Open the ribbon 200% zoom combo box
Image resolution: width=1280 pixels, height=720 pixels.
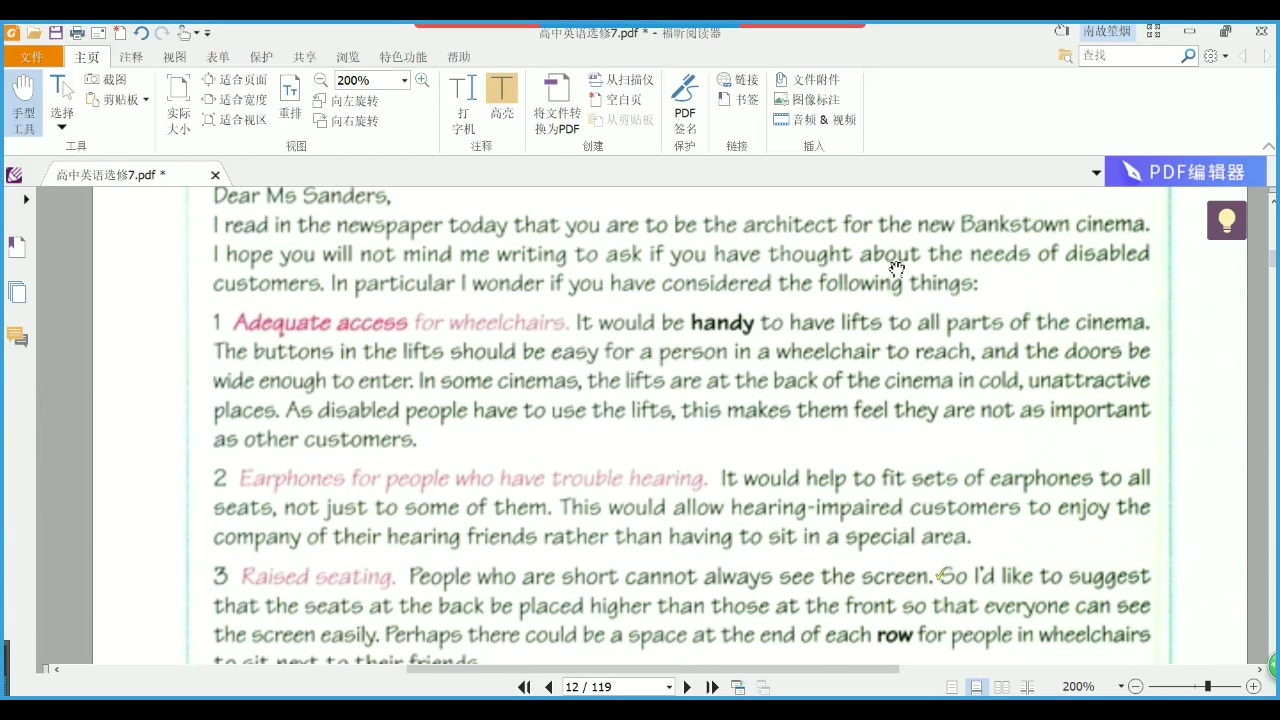coord(372,80)
